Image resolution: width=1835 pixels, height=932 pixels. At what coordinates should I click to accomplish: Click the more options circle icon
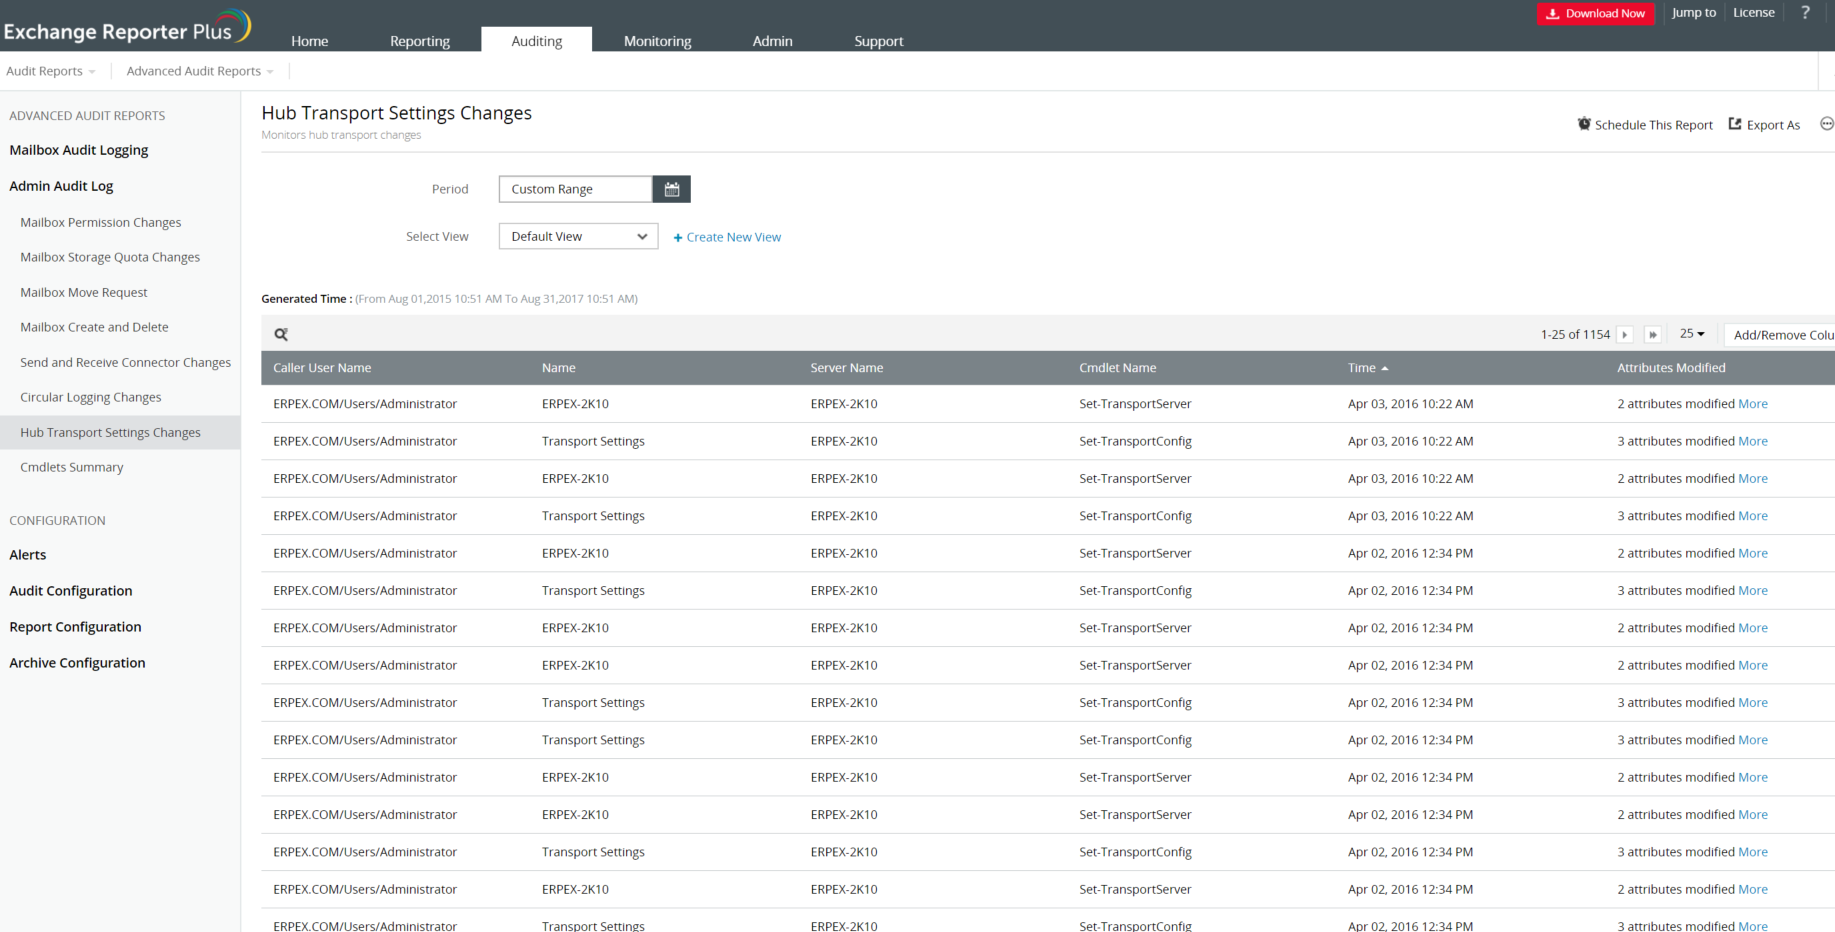click(1826, 124)
